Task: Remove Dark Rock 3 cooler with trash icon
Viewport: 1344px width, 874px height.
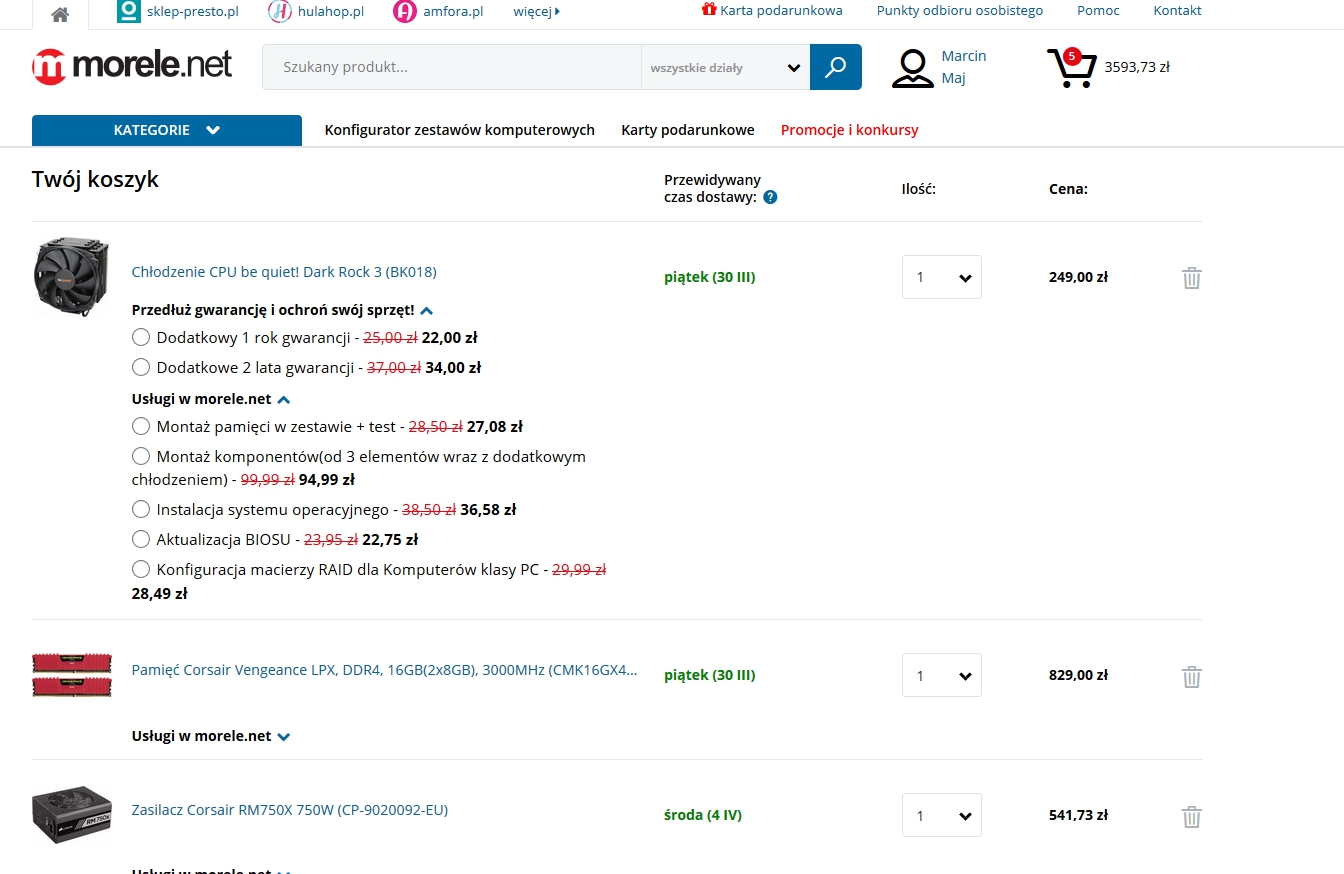Action: coord(1191,278)
